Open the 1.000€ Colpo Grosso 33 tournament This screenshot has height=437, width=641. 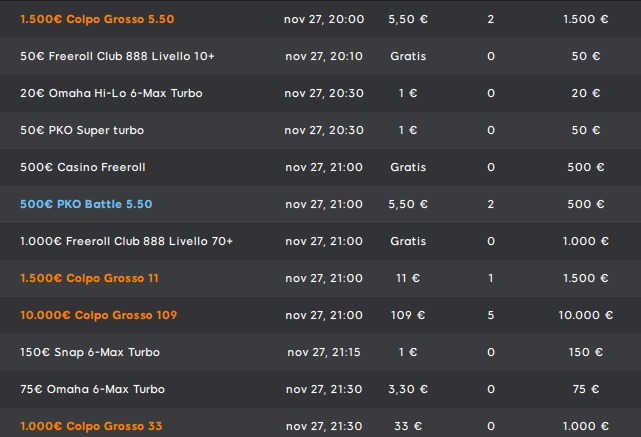click(91, 426)
